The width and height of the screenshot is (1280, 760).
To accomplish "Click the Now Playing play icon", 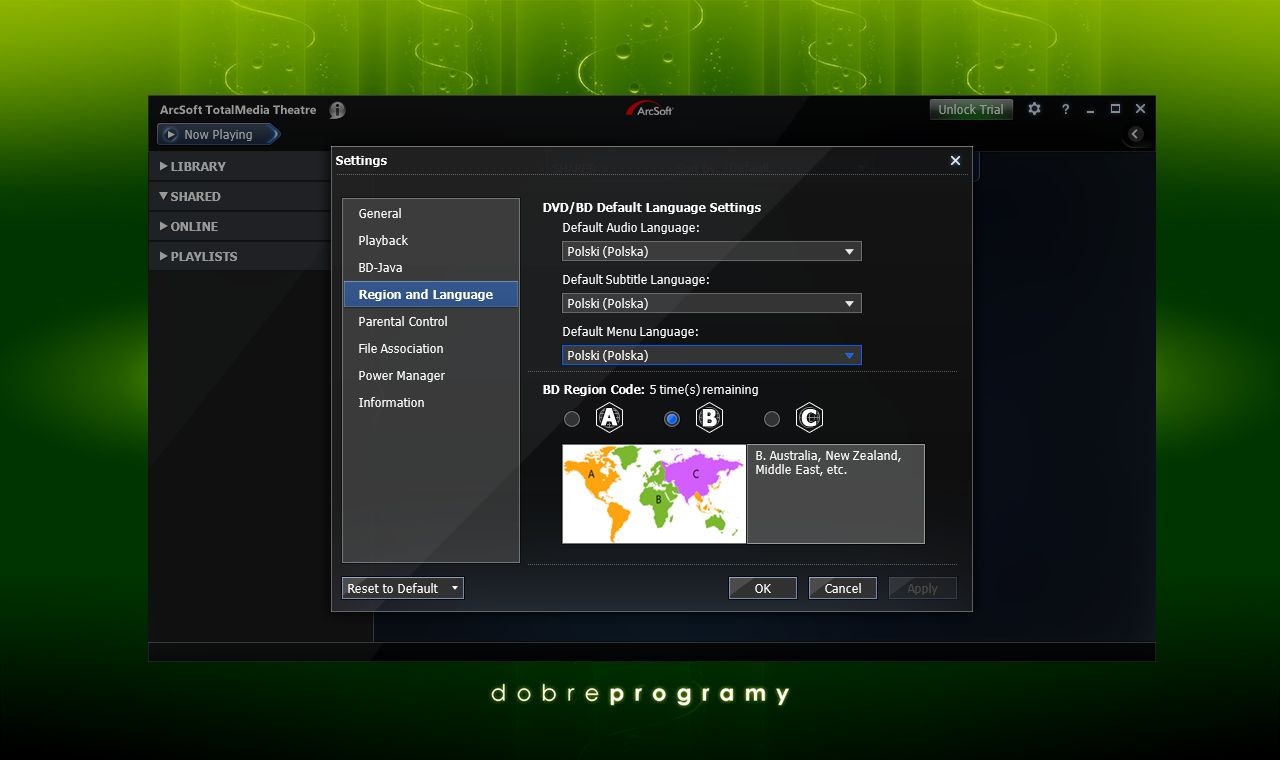I will (171, 134).
